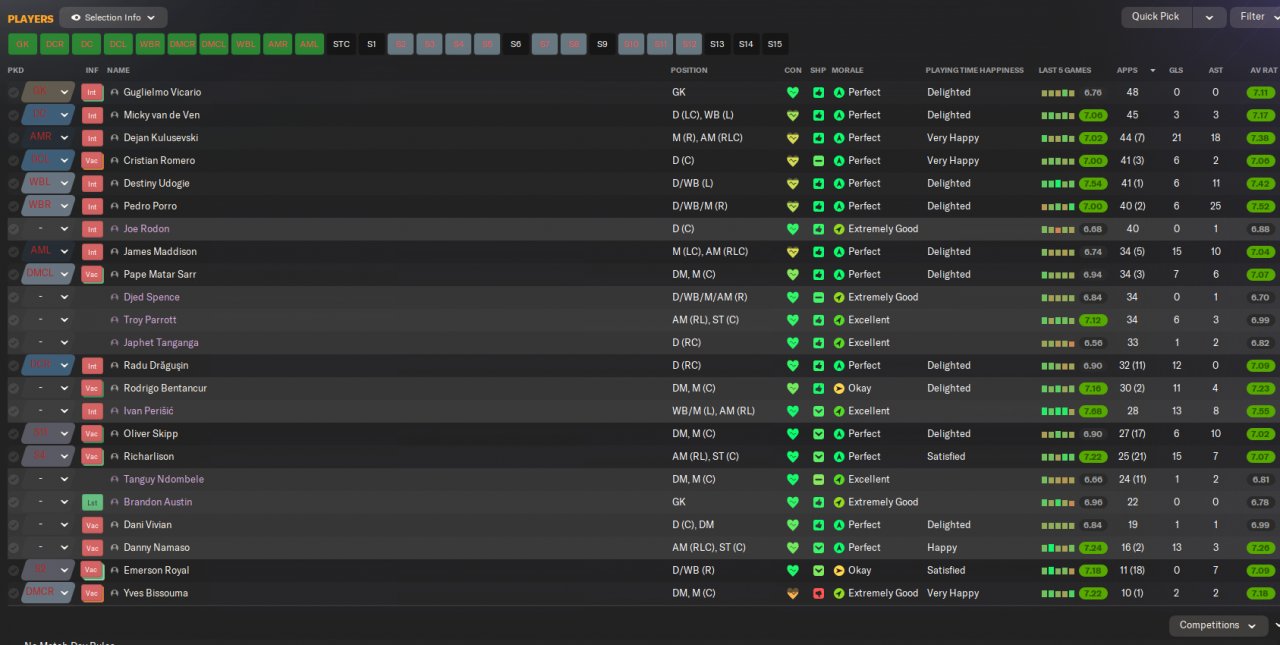
Task: Select the GK position slot
Action: [x=22, y=44]
